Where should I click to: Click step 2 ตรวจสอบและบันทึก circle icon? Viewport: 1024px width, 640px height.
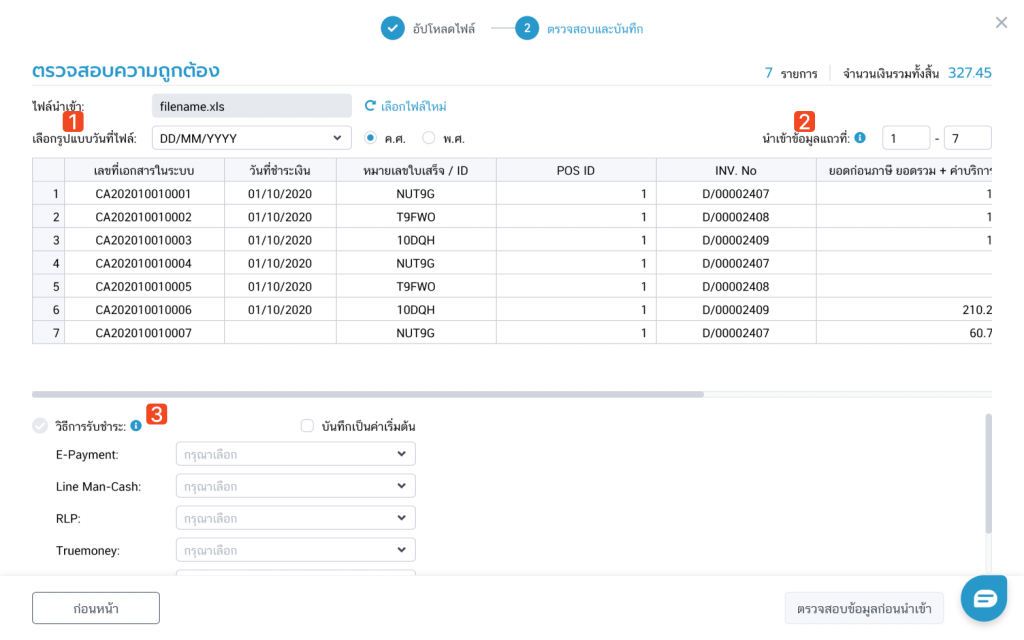pos(527,28)
